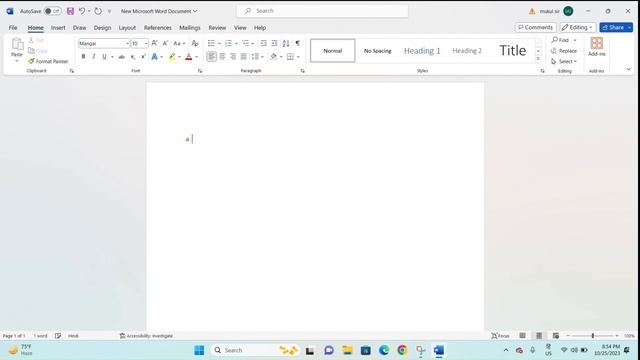Toggle Strikethrough formatting
The width and height of the screenshot is (640, 360).
pos(122,57)
